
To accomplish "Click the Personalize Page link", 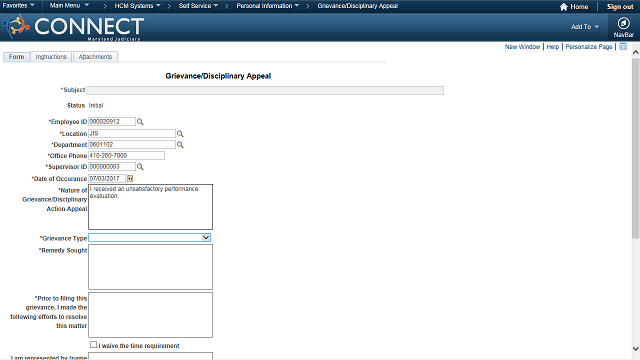I will 589,47.
